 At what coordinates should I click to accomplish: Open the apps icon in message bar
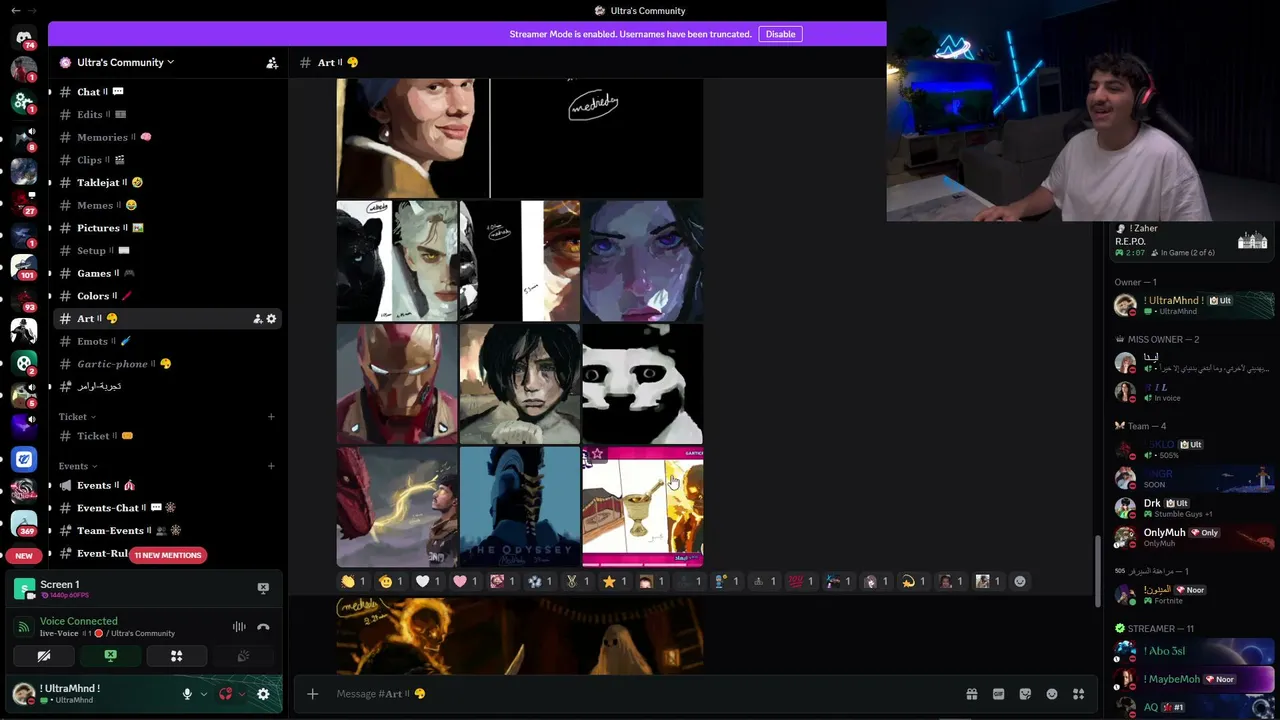pyautogui.click(x=1078, y=694)
